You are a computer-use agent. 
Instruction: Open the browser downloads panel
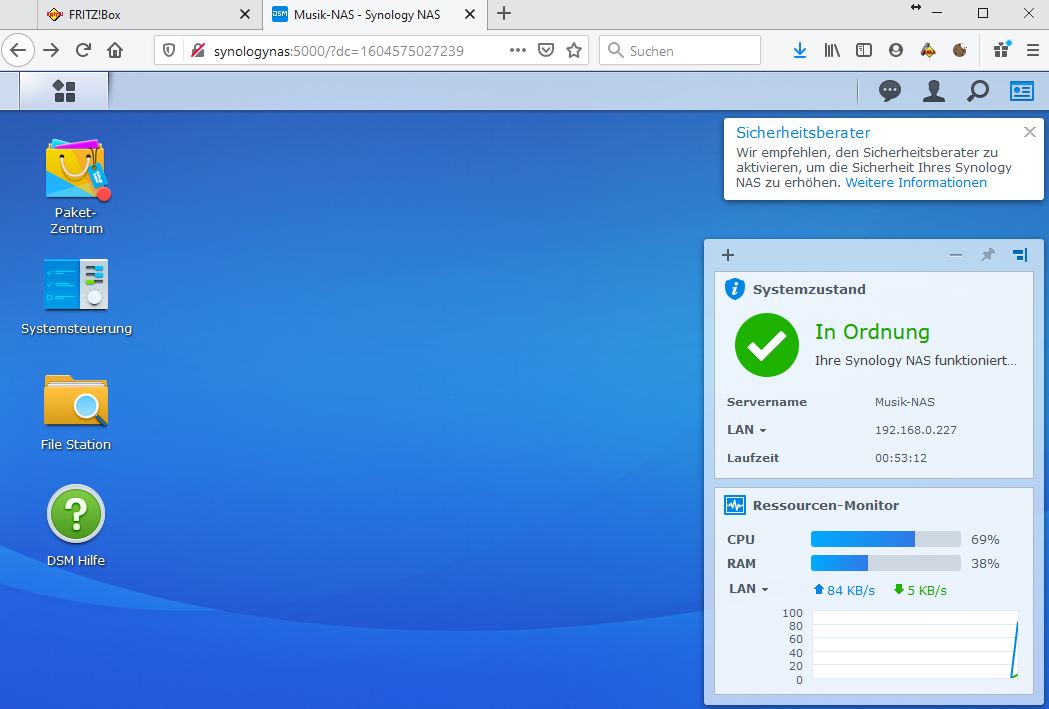tap(799, 50)
